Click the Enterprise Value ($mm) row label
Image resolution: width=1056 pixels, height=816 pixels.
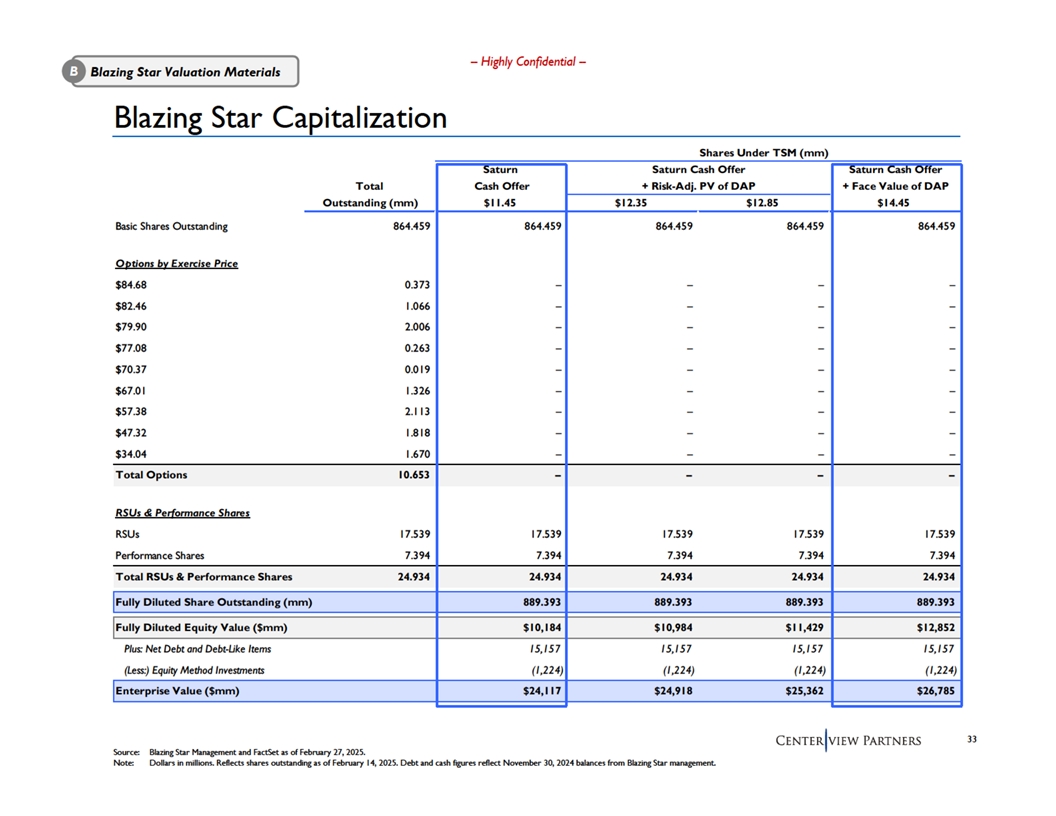click(x=178, y=691)
